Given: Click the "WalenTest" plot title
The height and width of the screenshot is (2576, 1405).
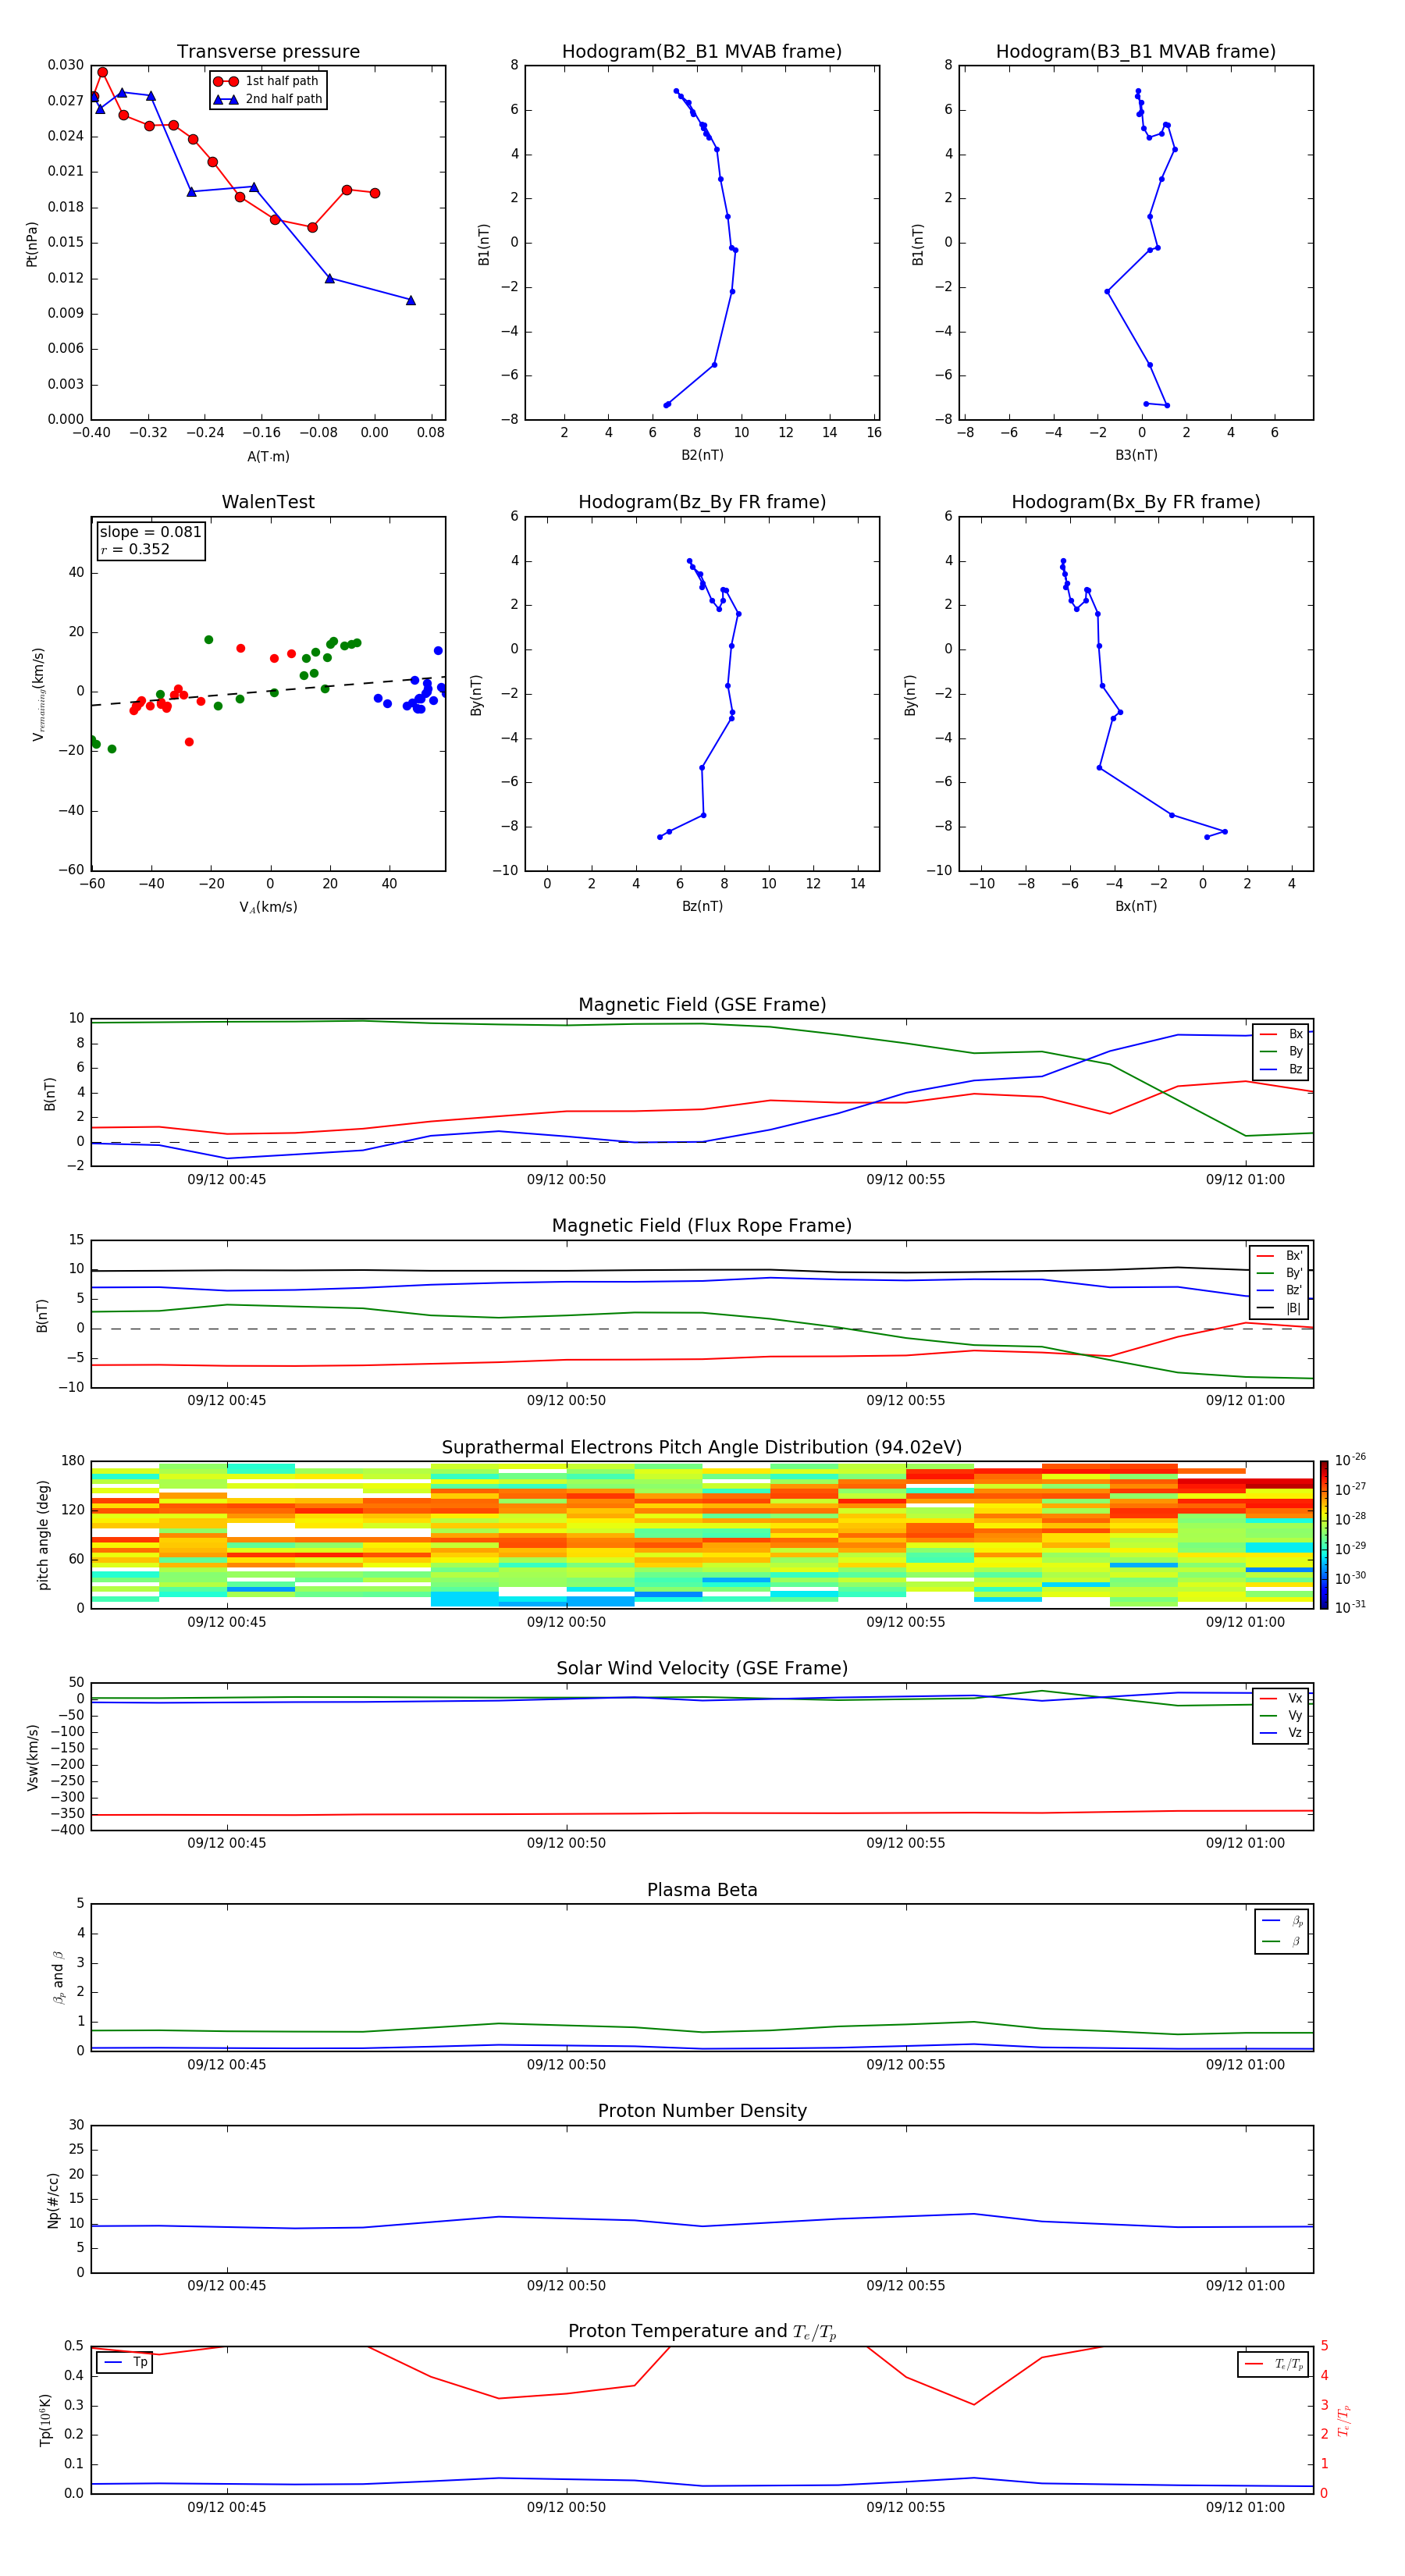Looking at the screenshot, I should [x=268, y=502].
